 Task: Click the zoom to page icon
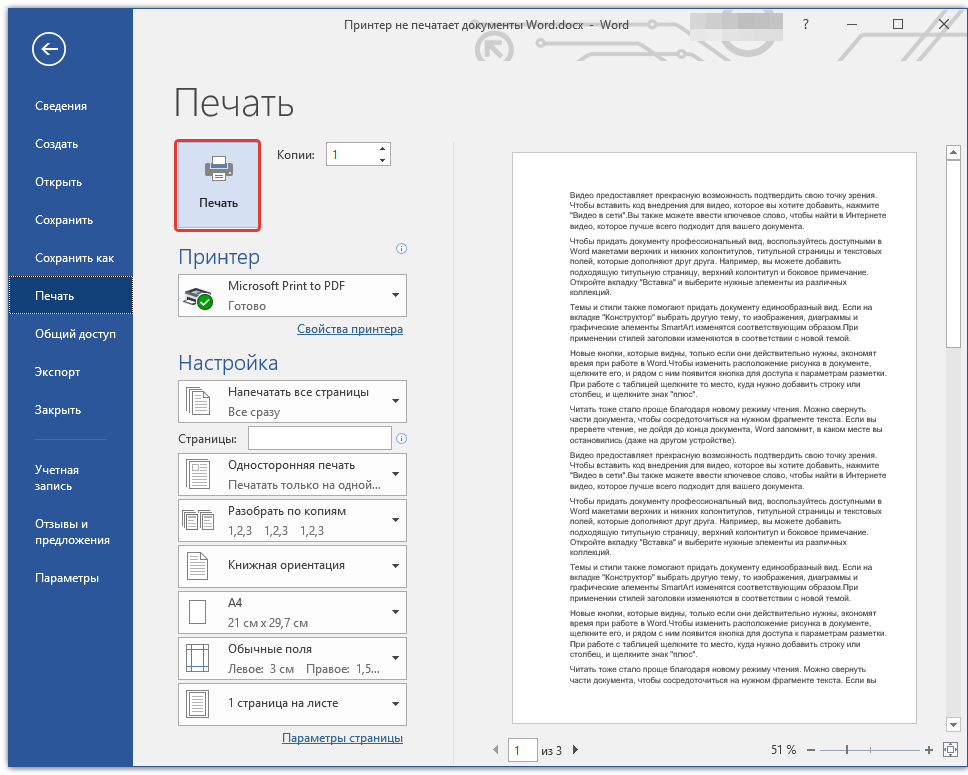(x=949, y=750)
